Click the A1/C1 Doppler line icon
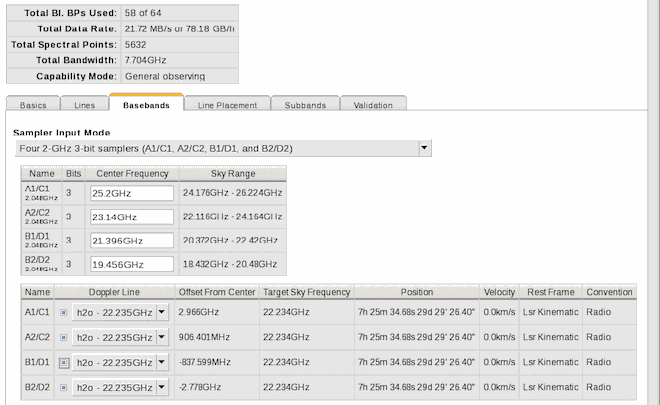660x405 pixels. coord(64,313)
